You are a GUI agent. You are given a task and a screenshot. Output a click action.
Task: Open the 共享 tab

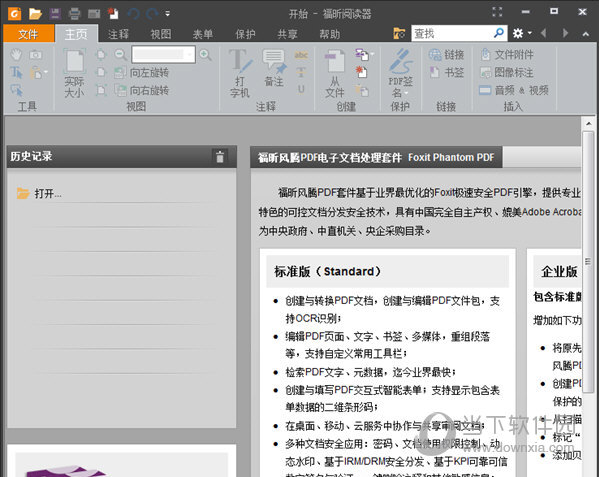click(287, 34)
